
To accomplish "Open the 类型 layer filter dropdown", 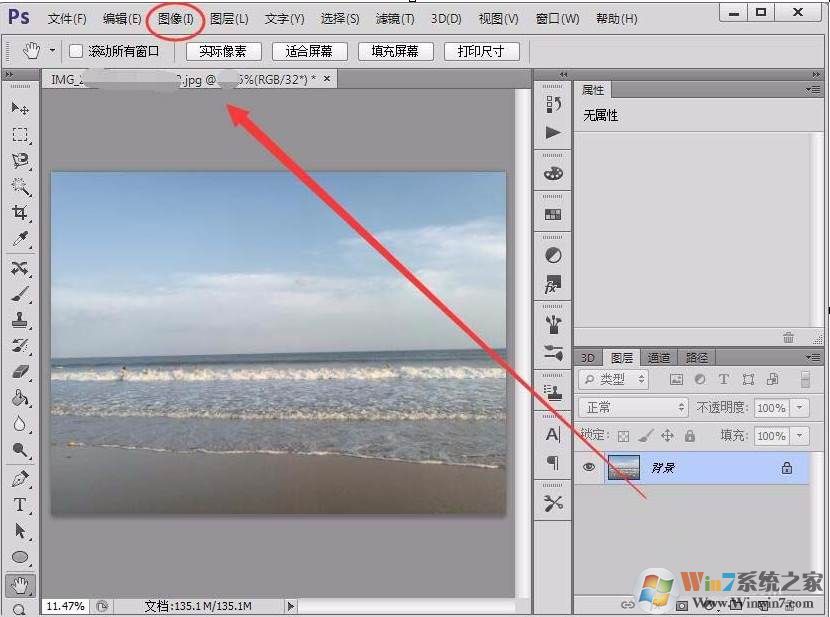I will [614, 379].
